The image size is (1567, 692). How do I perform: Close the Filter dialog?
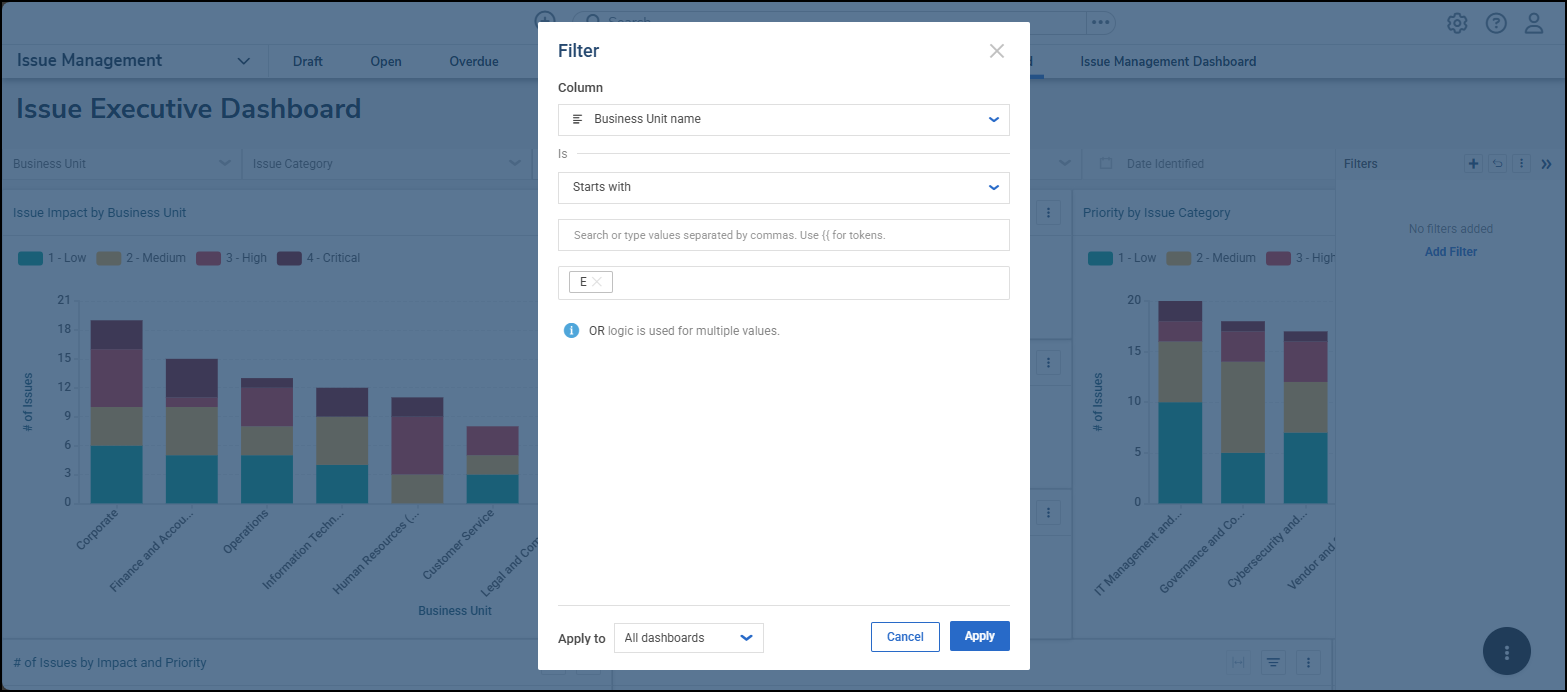[996, 51]
